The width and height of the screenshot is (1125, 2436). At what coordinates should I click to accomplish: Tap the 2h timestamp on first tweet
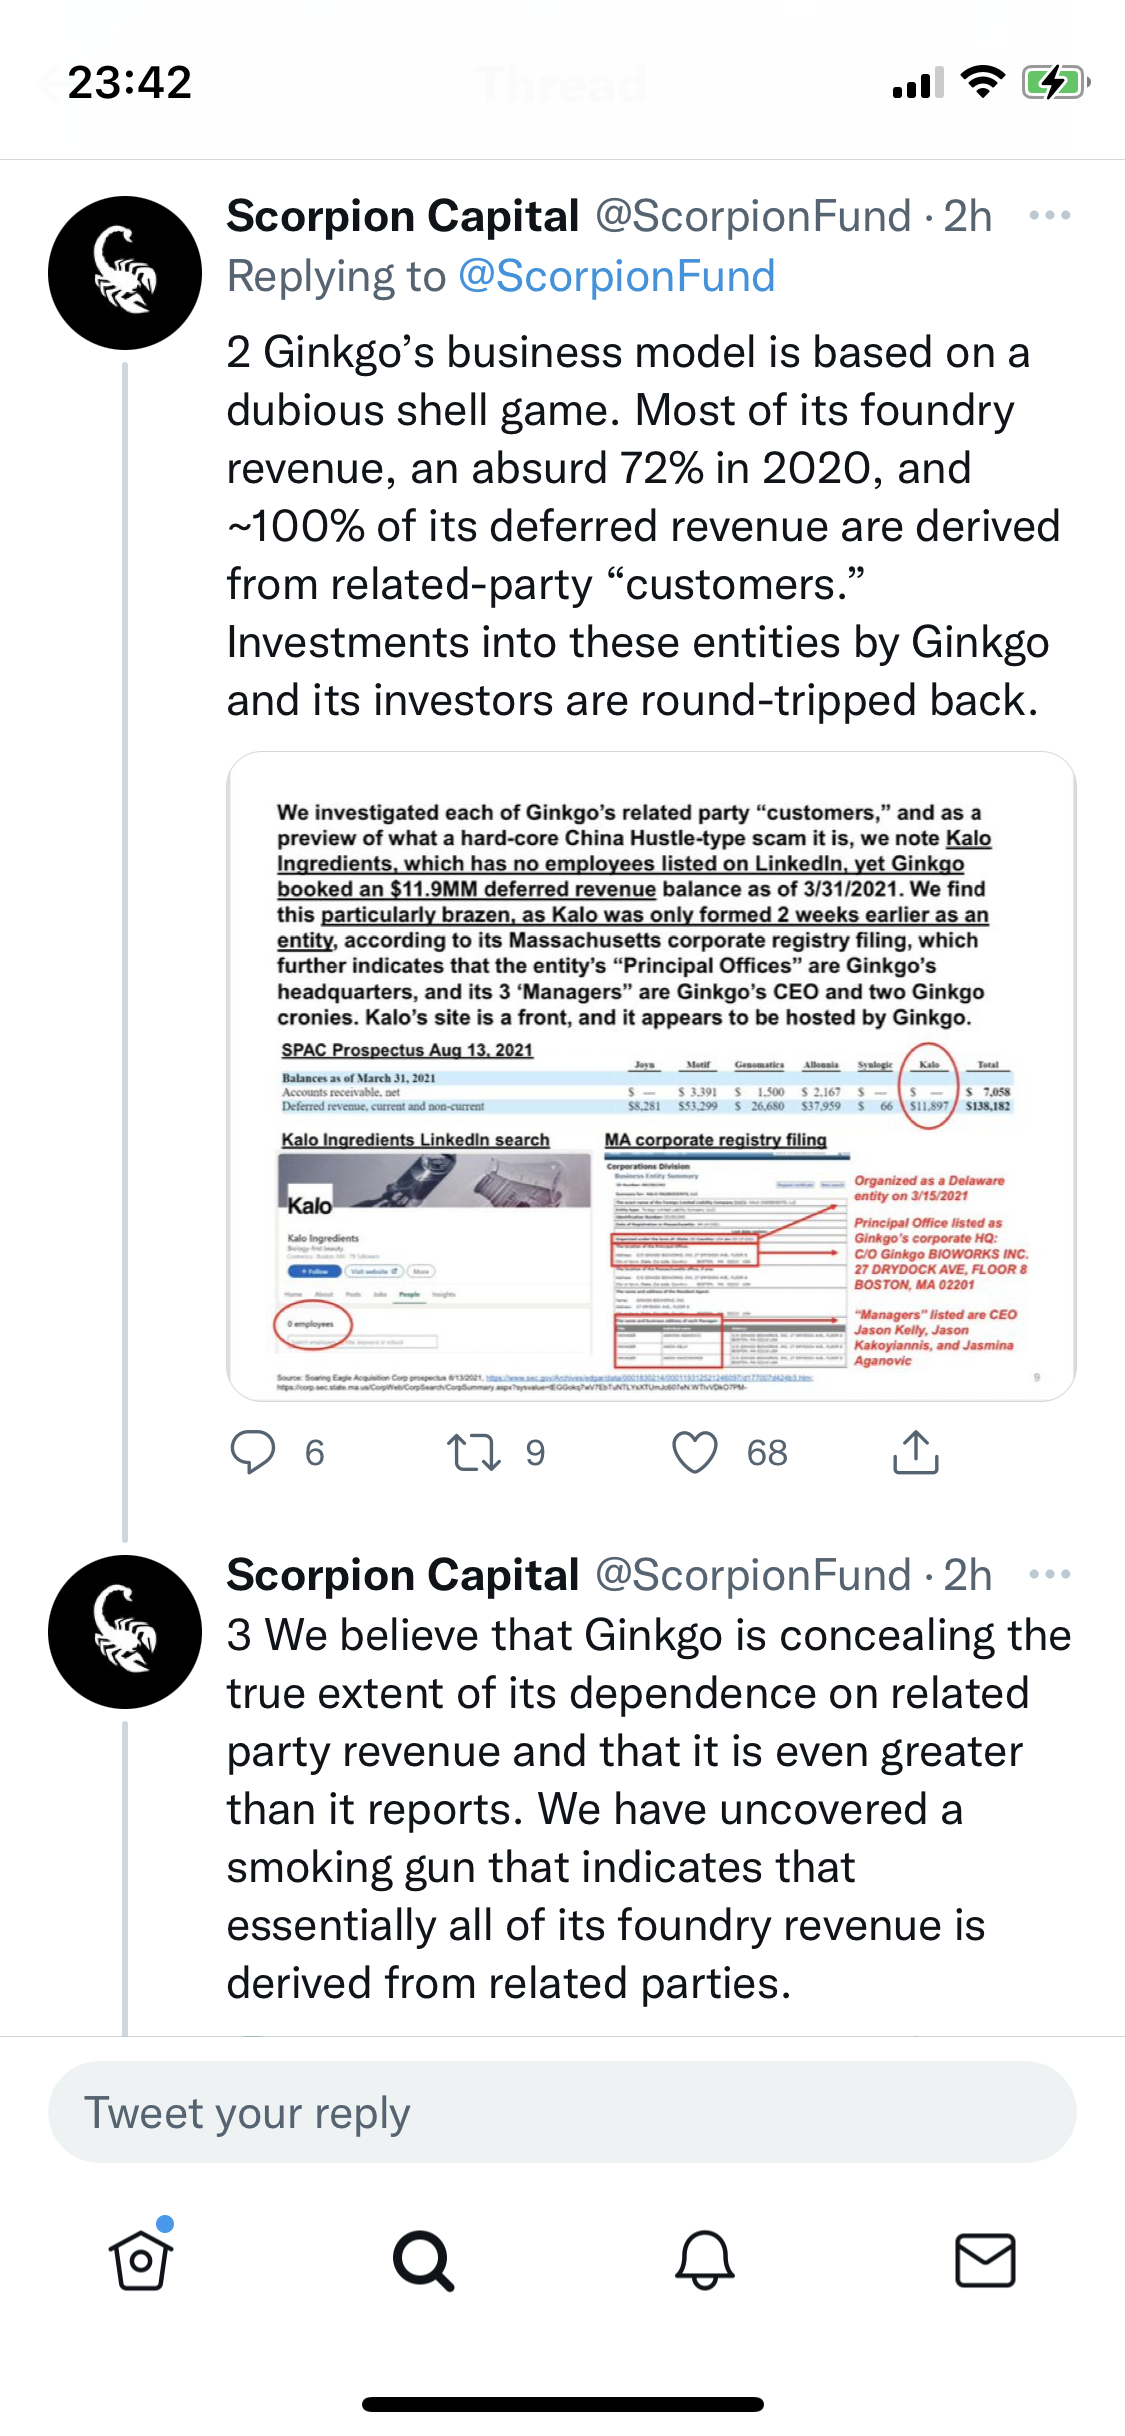pos(968,216)
